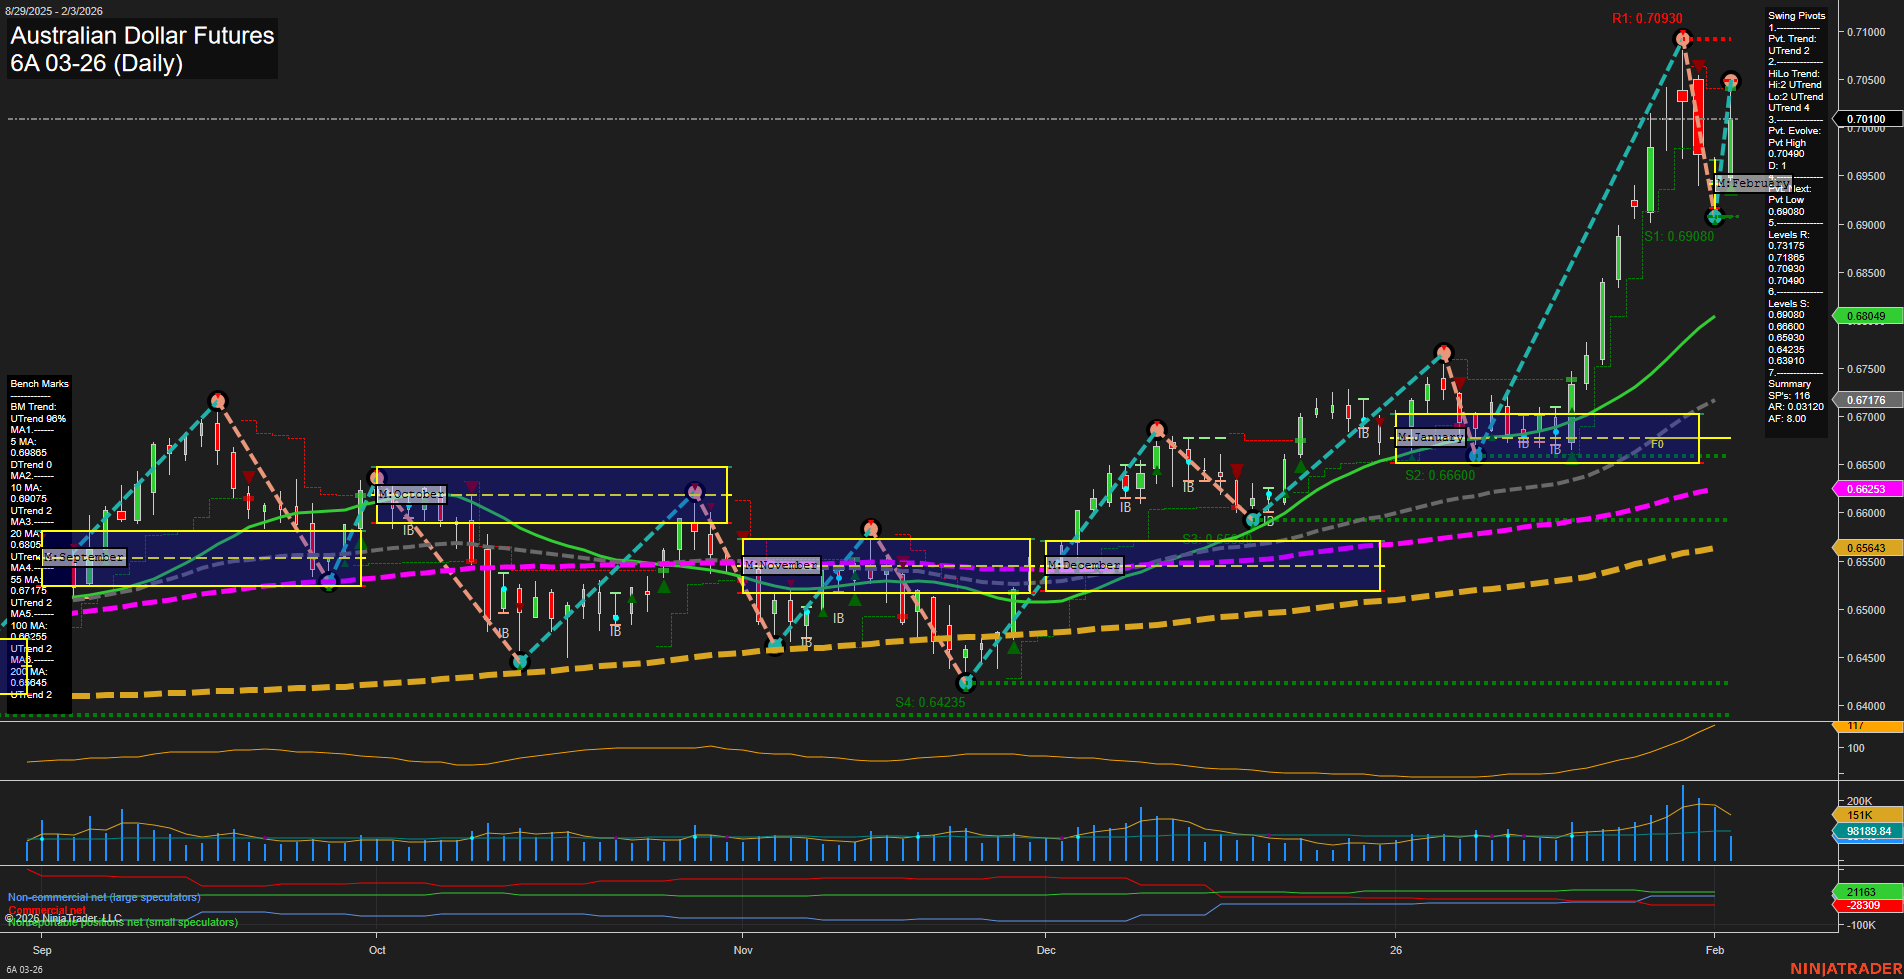Click the swing pivot circle at the 0.70930 high

click(x=1683, y=38)
